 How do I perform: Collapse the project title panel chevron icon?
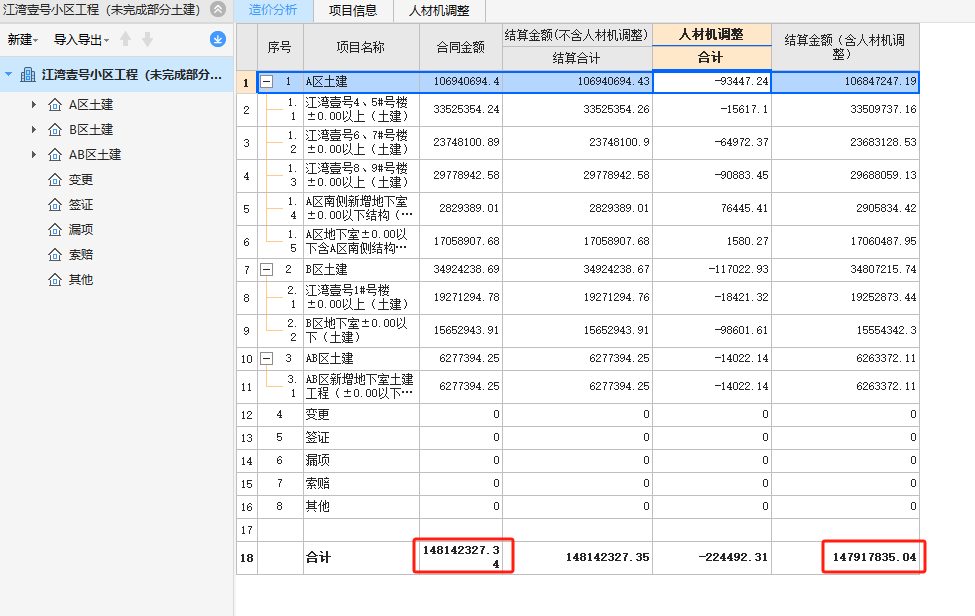coord(218,9)
